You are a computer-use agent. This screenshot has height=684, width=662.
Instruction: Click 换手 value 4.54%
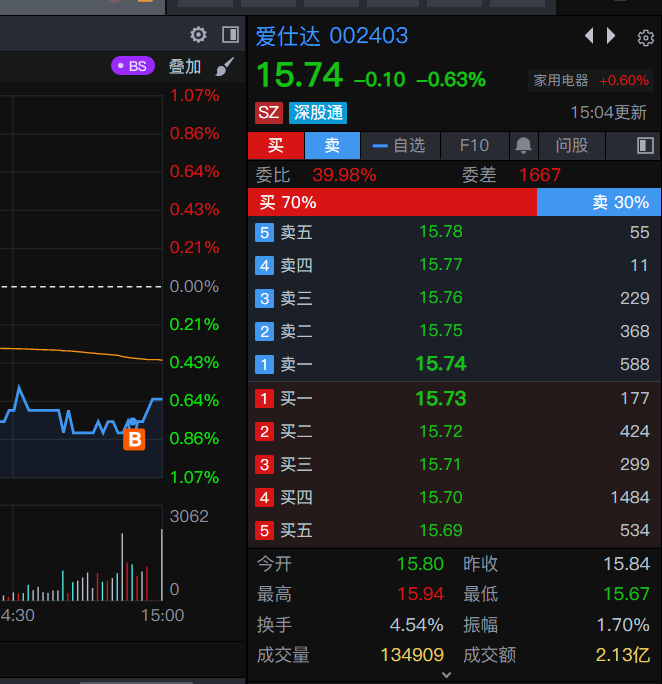(416, 625)
